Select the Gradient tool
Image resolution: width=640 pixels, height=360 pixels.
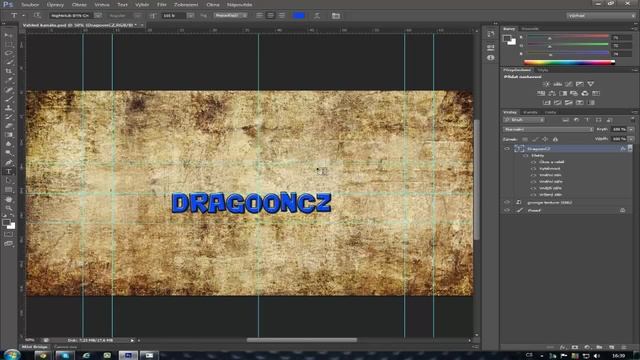pyautogui.click(x=8, y=135)
